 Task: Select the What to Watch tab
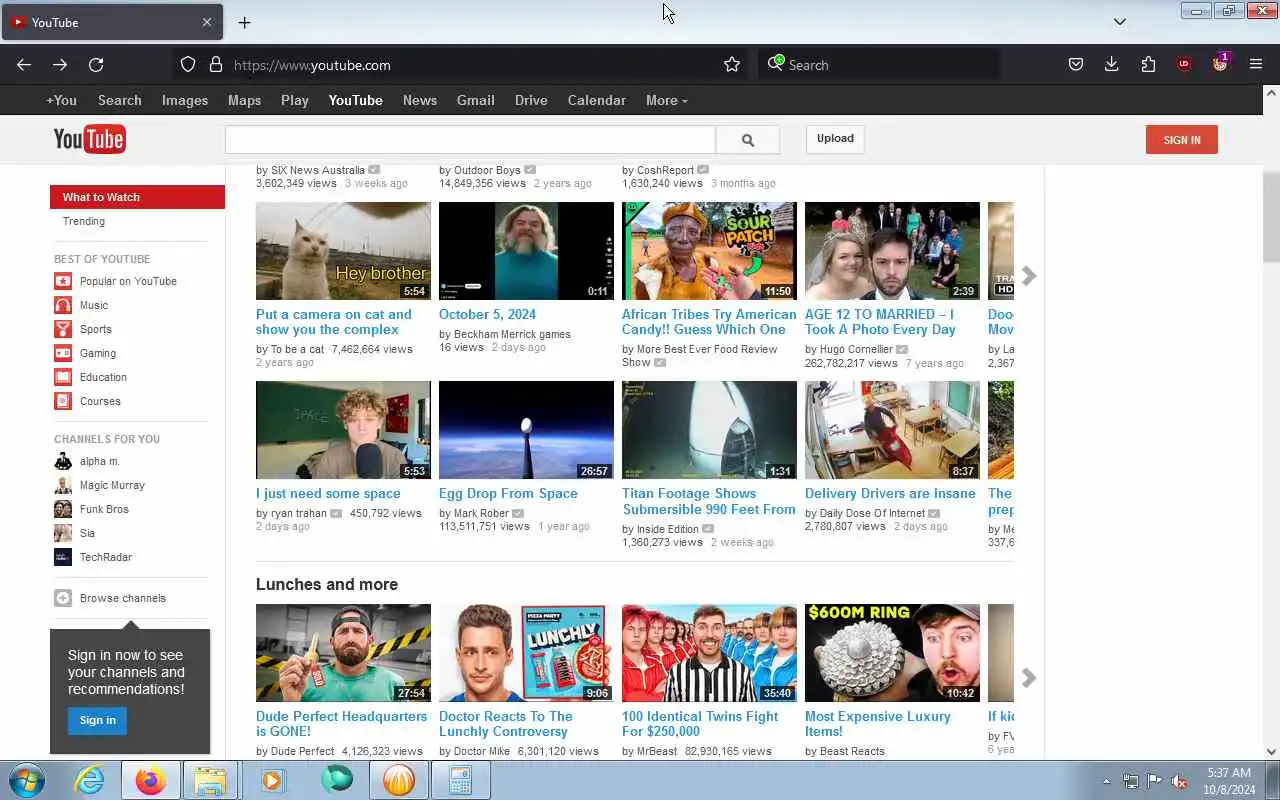pos(138,197)
